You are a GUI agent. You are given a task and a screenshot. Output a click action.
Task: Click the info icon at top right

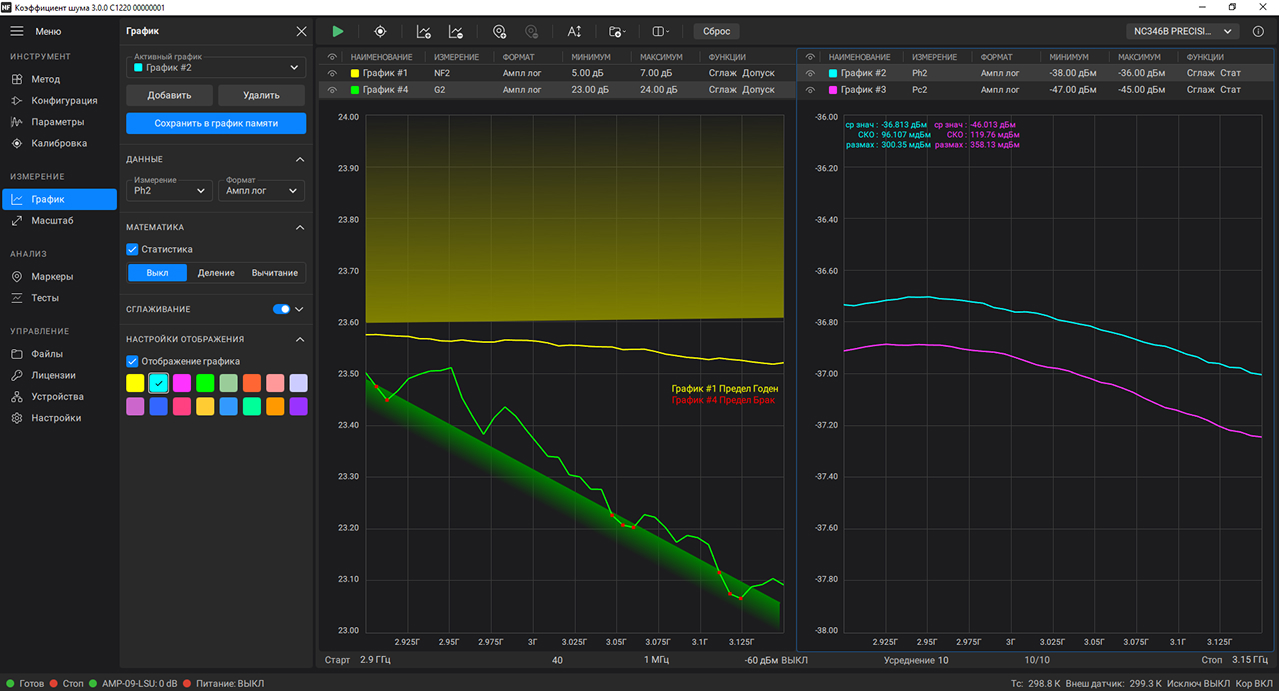[x=1259, y=31]
